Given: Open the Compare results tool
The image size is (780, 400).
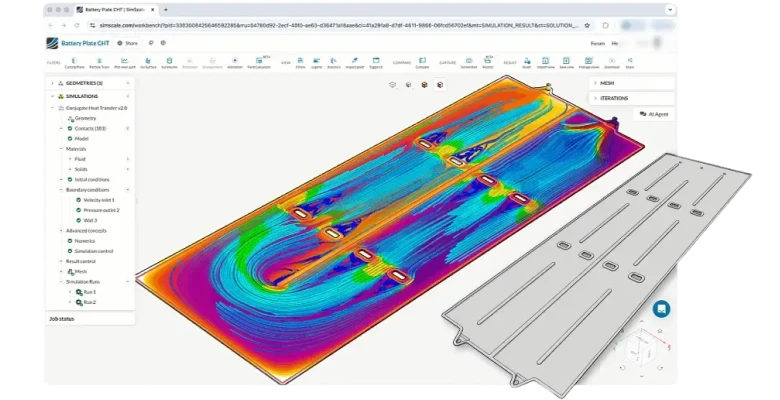Looking at the screenshot, I should 422,63.
